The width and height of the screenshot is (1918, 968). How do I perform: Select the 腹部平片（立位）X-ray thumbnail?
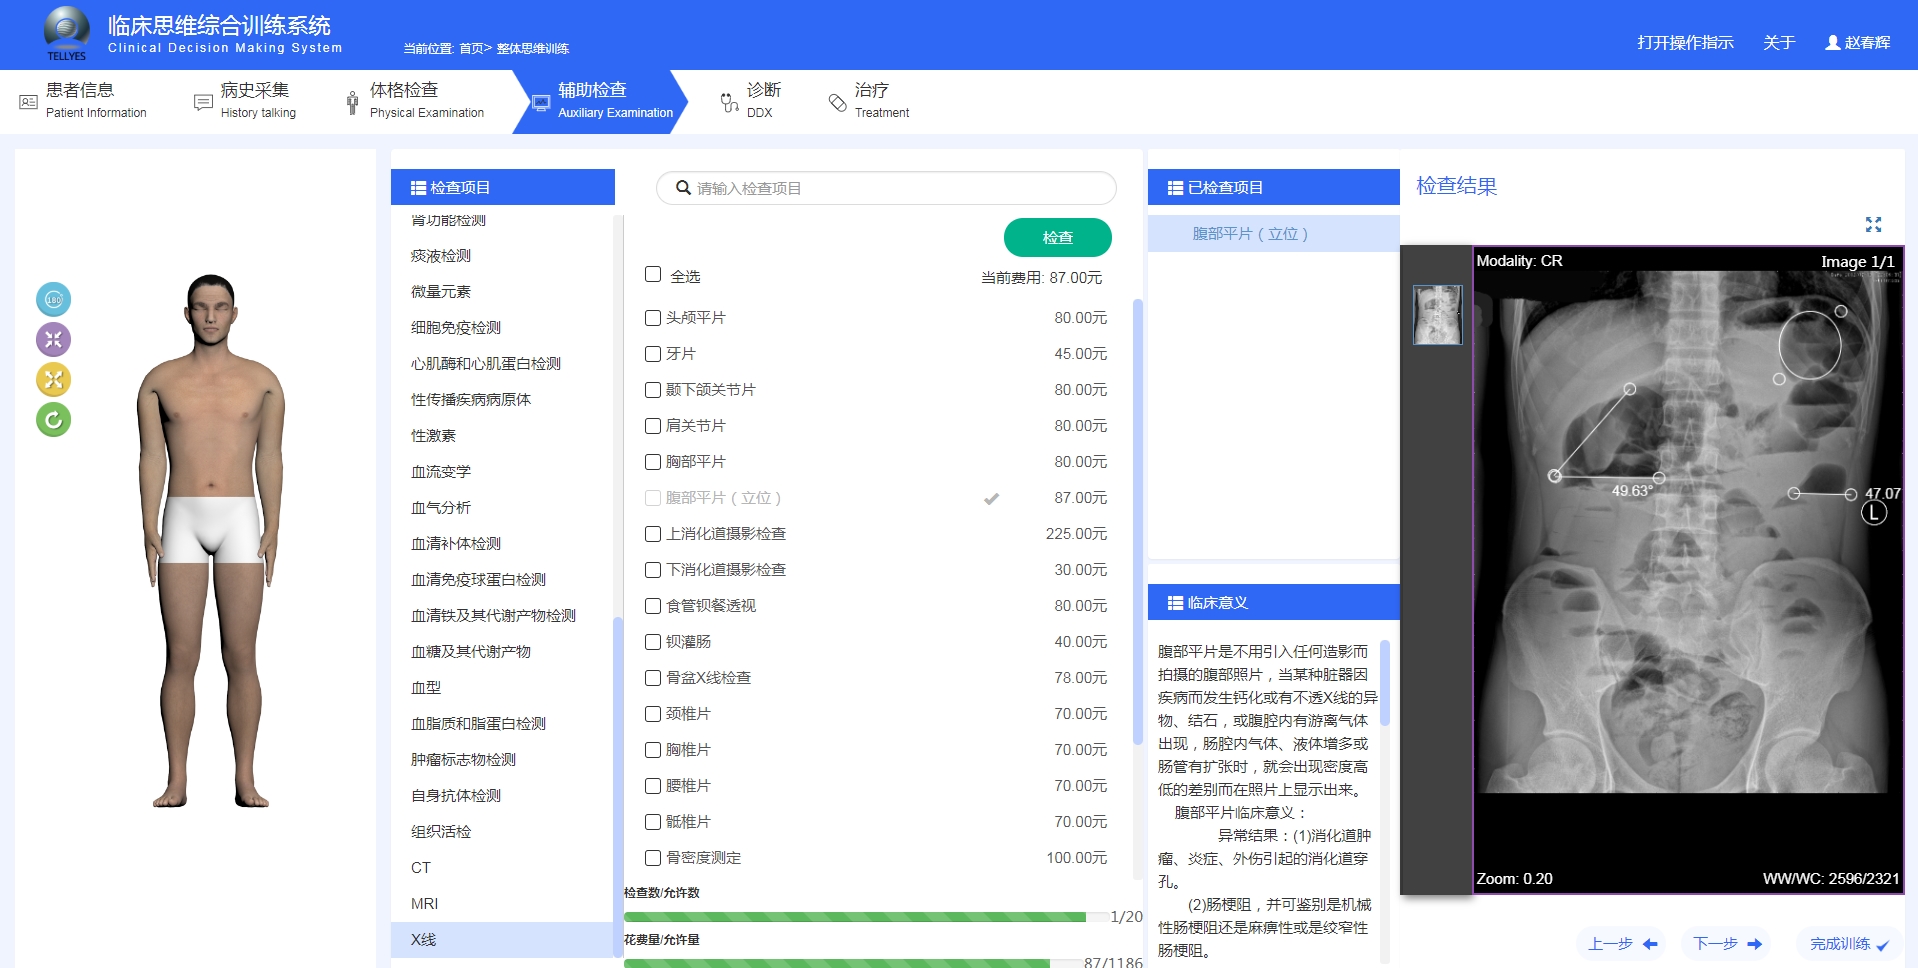click(1437, 315)
